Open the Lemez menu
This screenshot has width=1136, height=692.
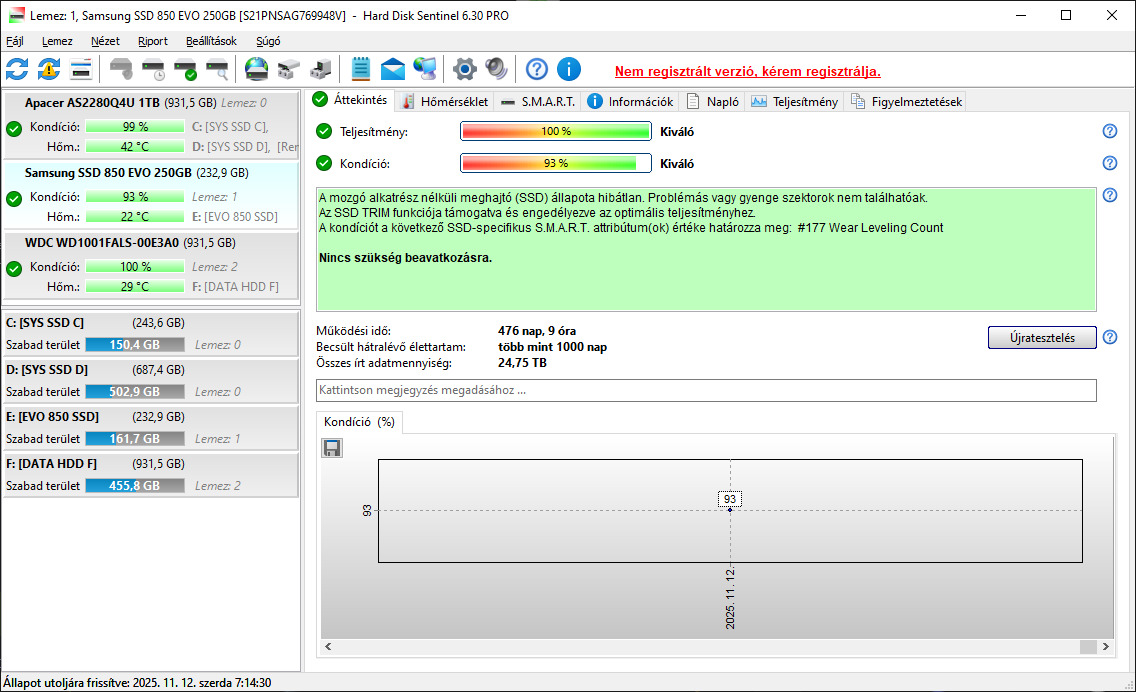click(x=57, y=41)
